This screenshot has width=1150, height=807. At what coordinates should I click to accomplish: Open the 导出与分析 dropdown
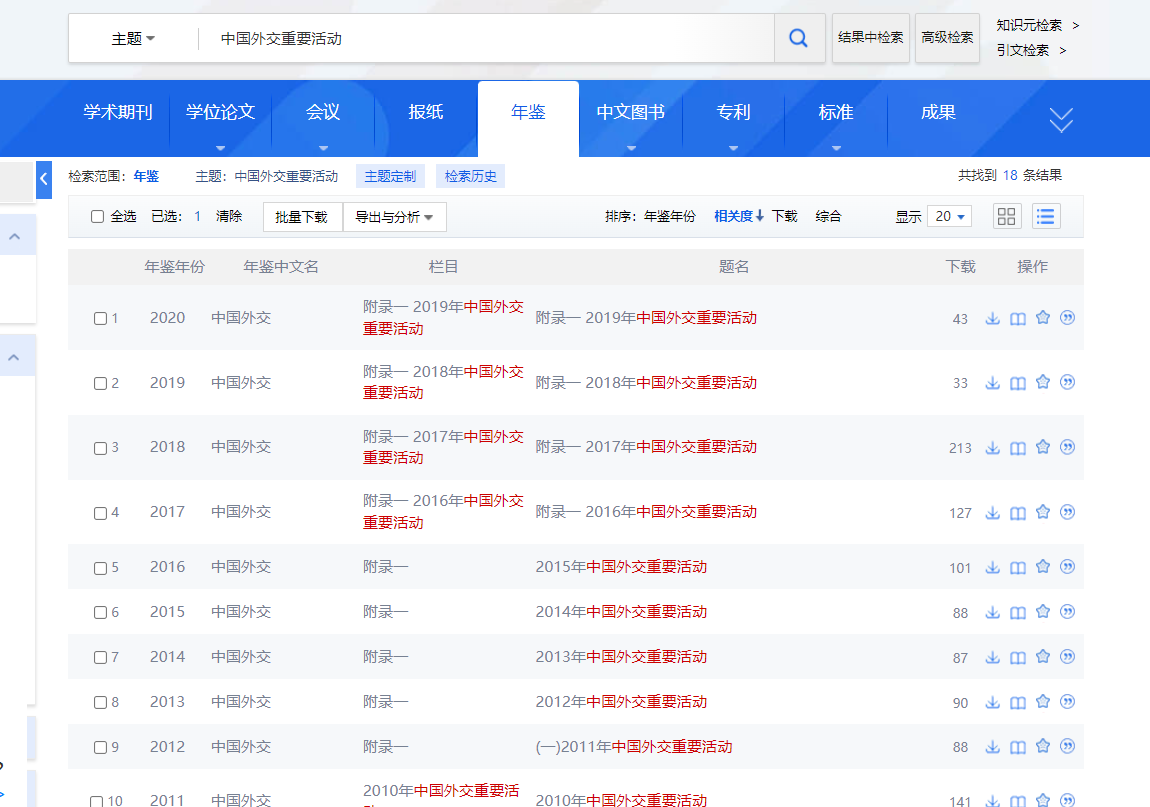tap(394, 217)
